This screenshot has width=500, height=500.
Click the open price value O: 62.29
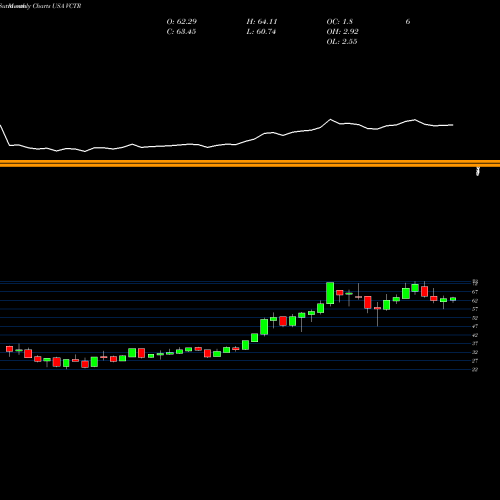pyautogui.click(x=182, y=22)
